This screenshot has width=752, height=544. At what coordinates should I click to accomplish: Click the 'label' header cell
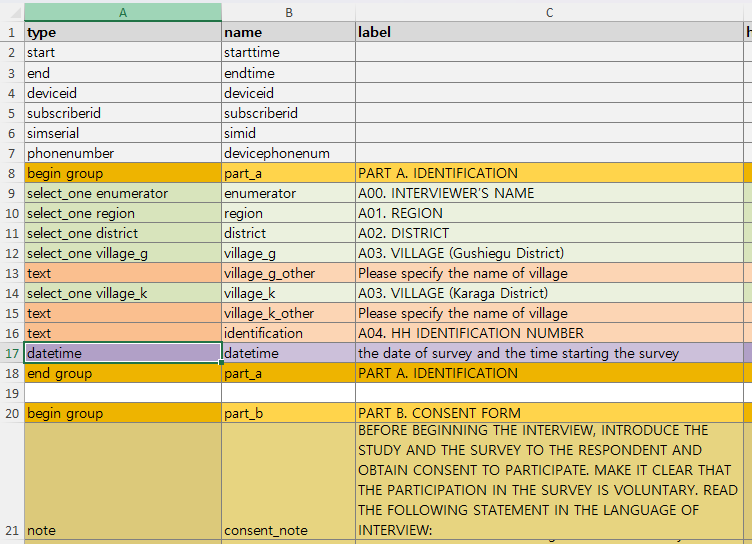point(550,32)
